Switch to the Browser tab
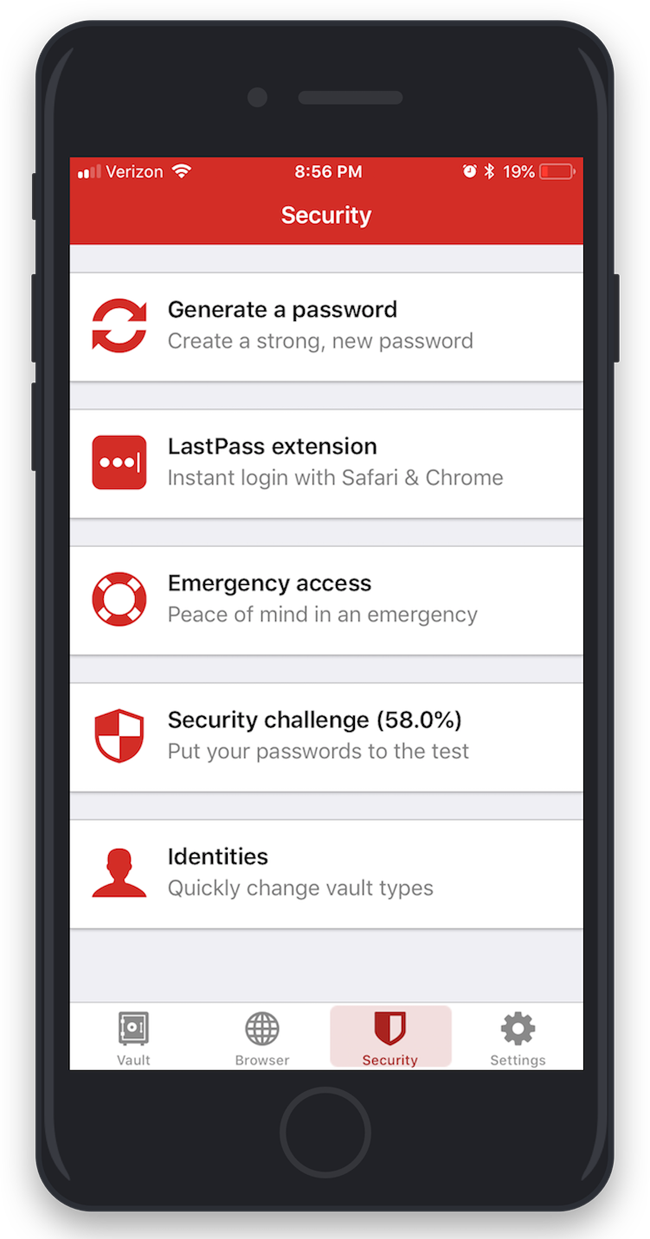Screen dimensions: 650x1239 point(262,1037)
